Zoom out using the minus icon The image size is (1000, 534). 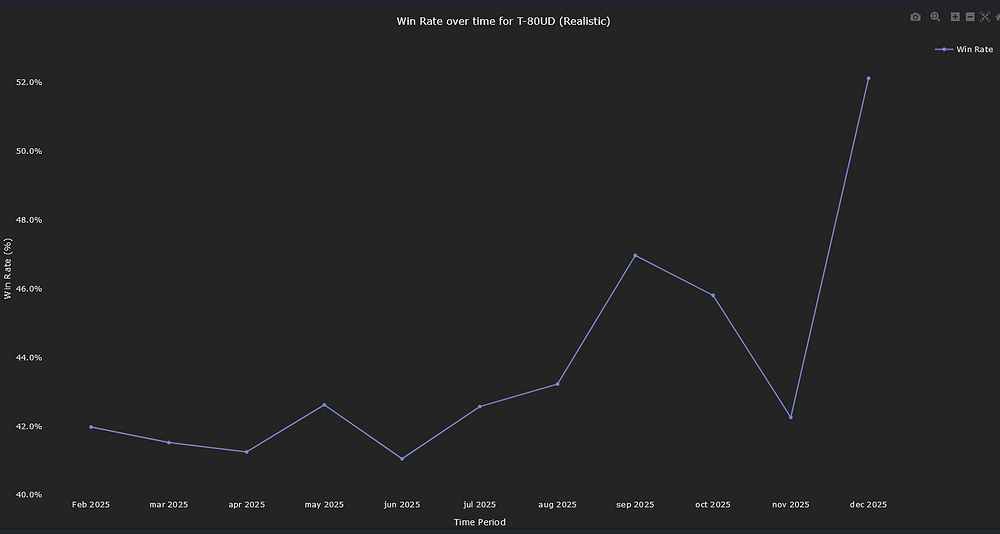coord(969,17)
